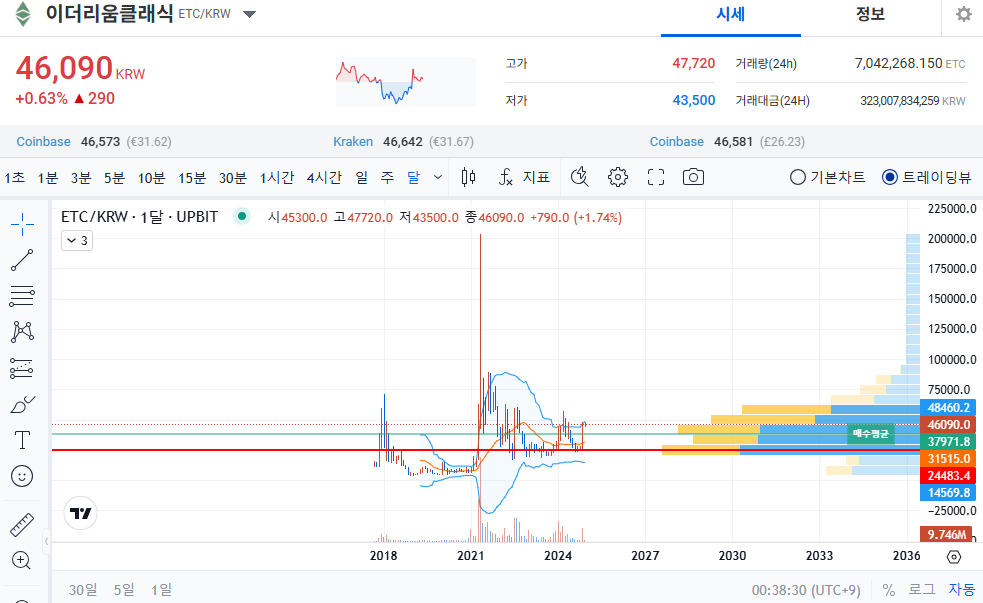Set interval to 1초

[x=15, y=178]
